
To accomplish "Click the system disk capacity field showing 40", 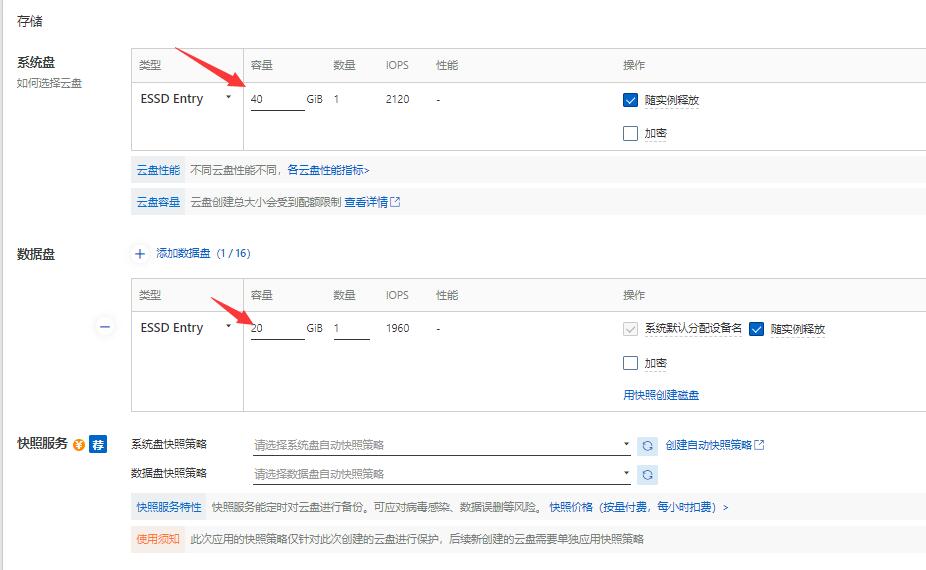I will click(x=276, y=100).
